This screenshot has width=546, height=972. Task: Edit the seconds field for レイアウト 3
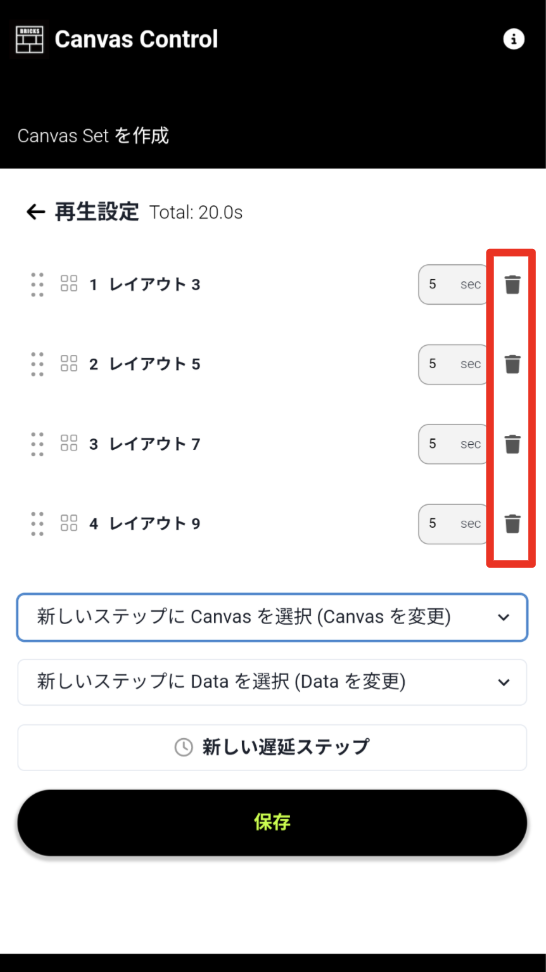454,285
